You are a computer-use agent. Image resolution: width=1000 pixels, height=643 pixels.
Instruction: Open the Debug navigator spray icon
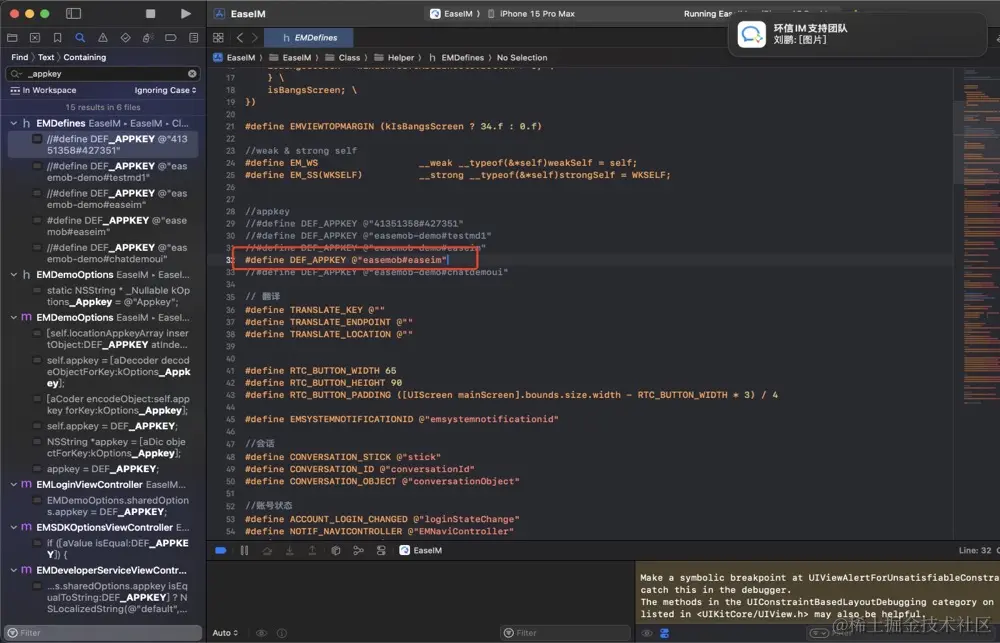click(148, 38)
